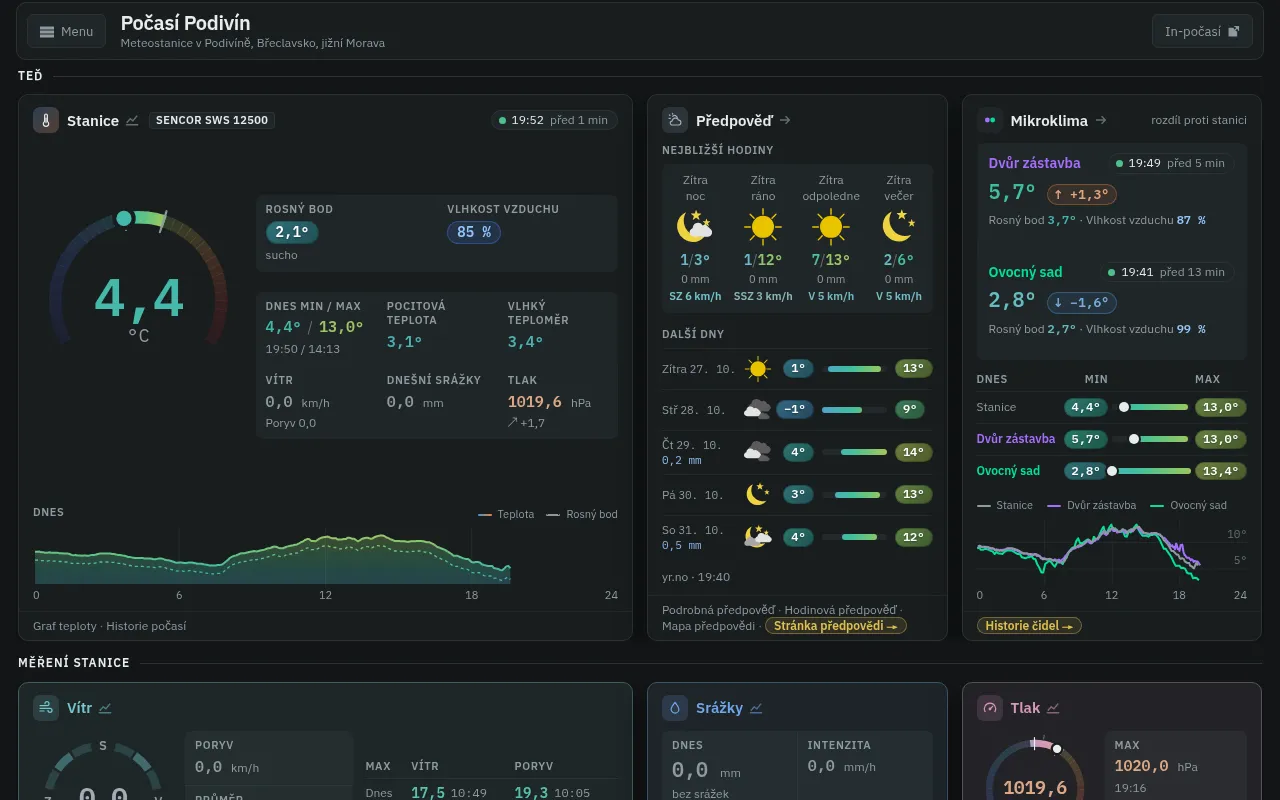Open the Mapa předpovědi link
This screenshot has height=800, width=1280.
[x=708, y=626]
